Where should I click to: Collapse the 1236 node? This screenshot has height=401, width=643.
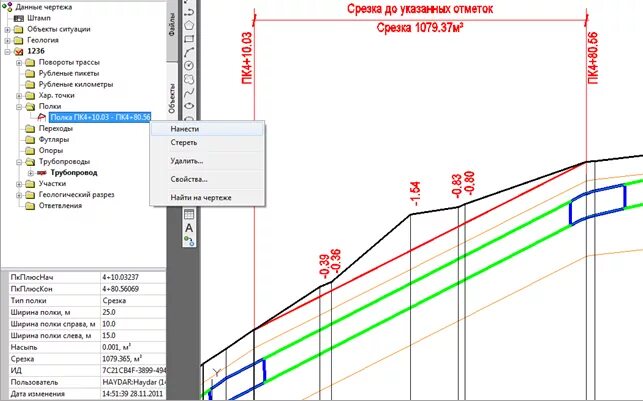click(7, 52)
